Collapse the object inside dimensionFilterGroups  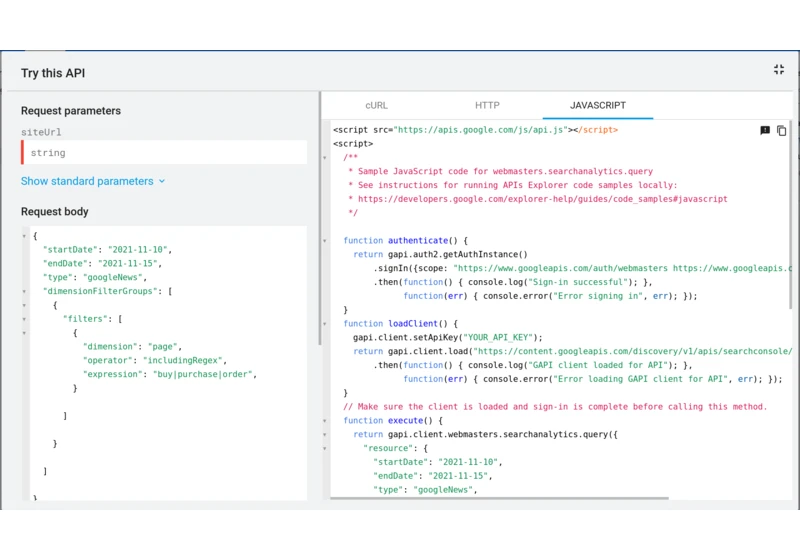24,306
